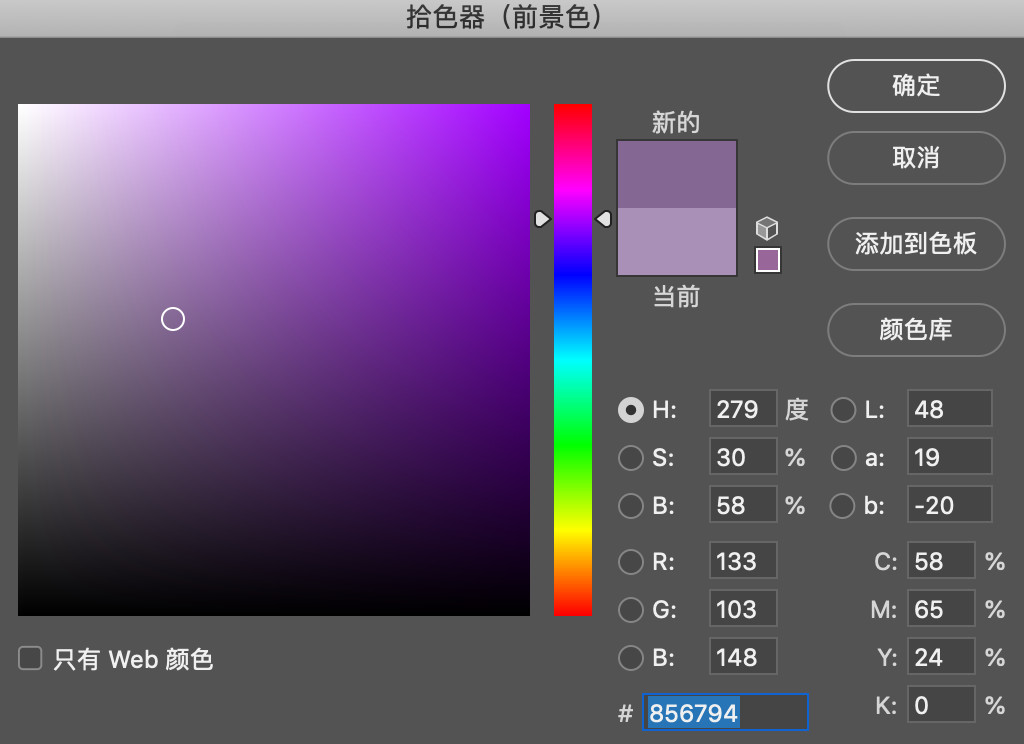Select the G green radio button
The width and height of the screenshot is (1024, 744).
630,609
